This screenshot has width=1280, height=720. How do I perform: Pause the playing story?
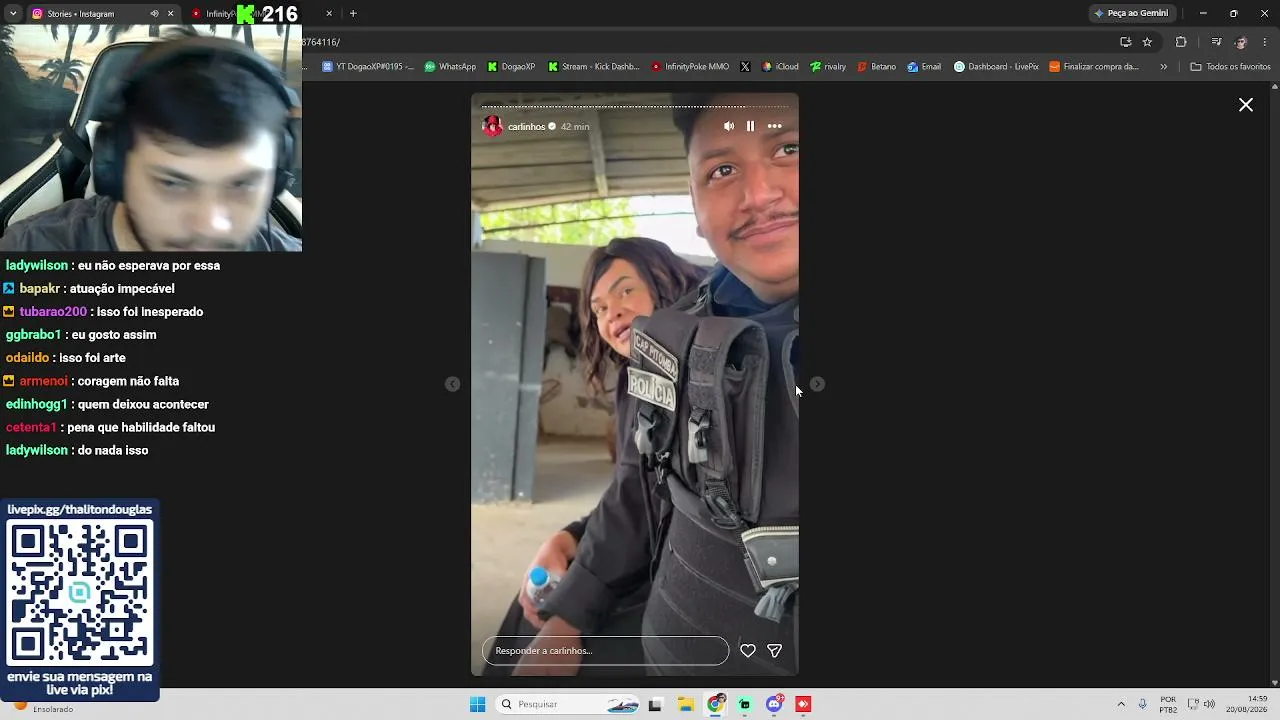[x=750, y=126]
